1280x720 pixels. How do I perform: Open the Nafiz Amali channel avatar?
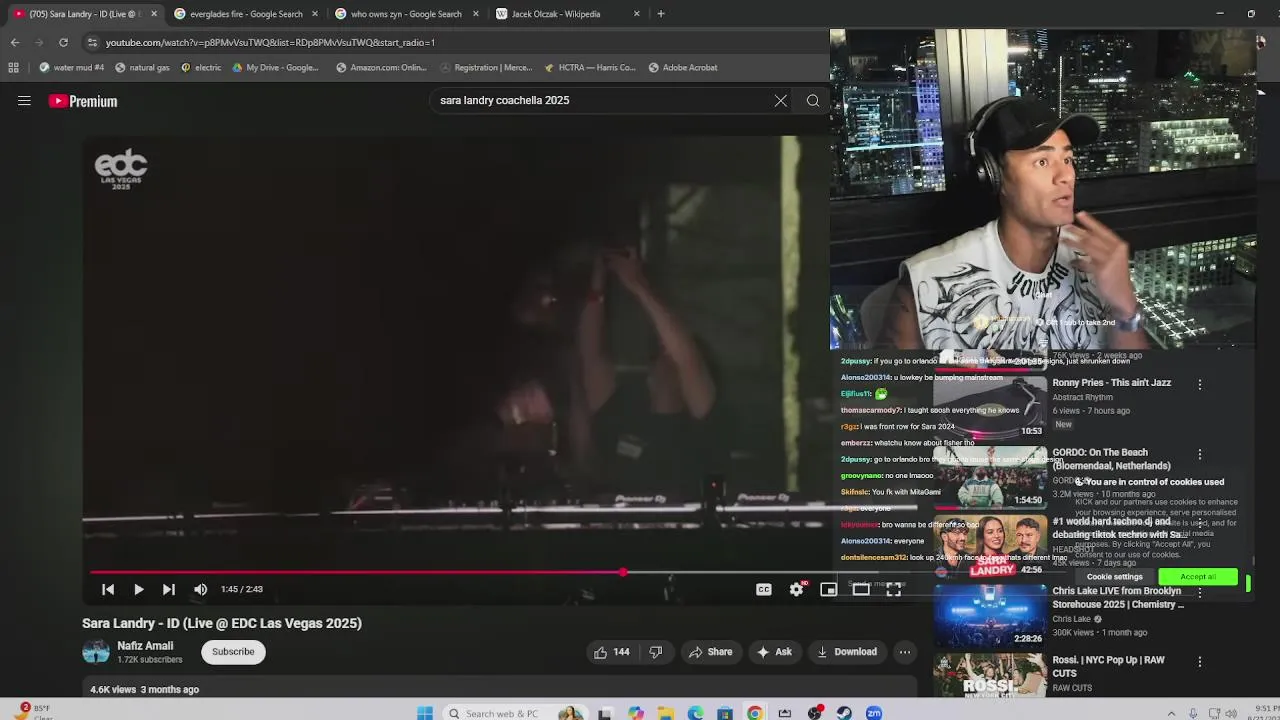(96, 652)
